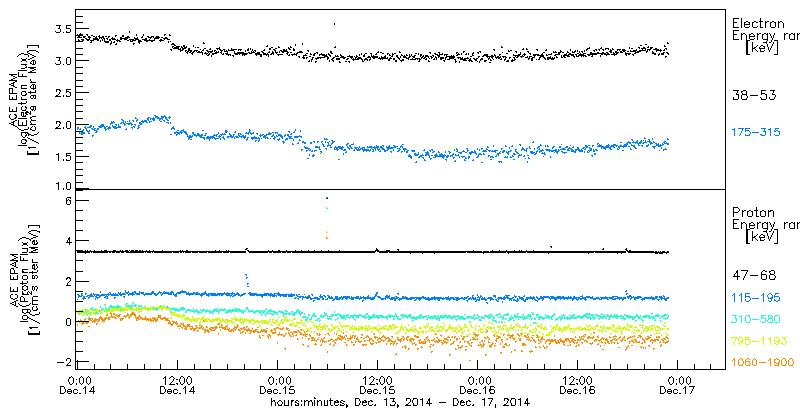
Task: Click the '0:00 Dec.17' time axis label
Action: 678,385
